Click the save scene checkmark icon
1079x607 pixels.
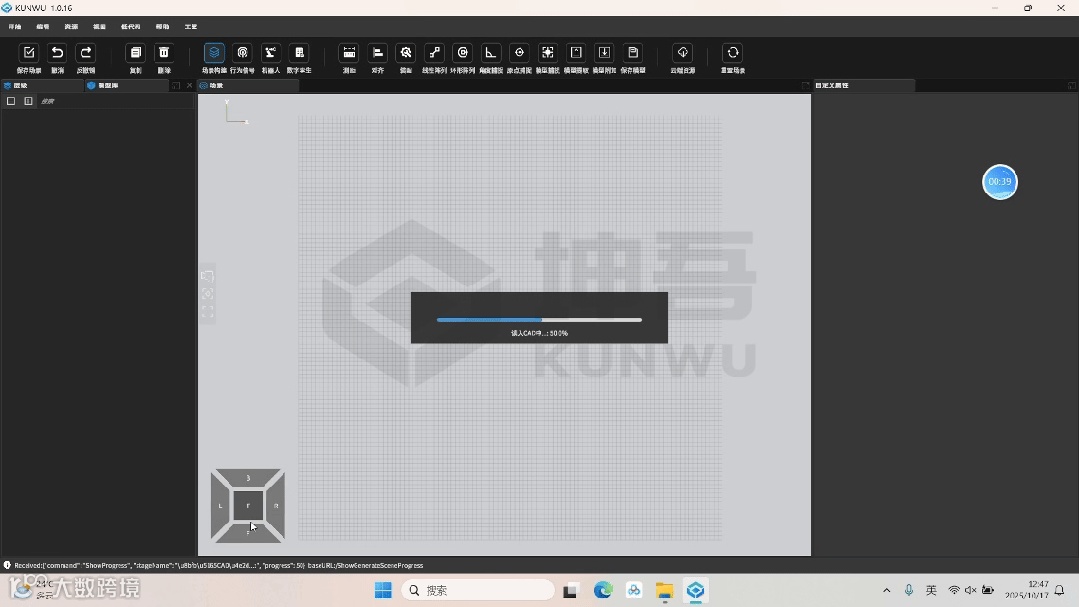[x=29, y=53]
